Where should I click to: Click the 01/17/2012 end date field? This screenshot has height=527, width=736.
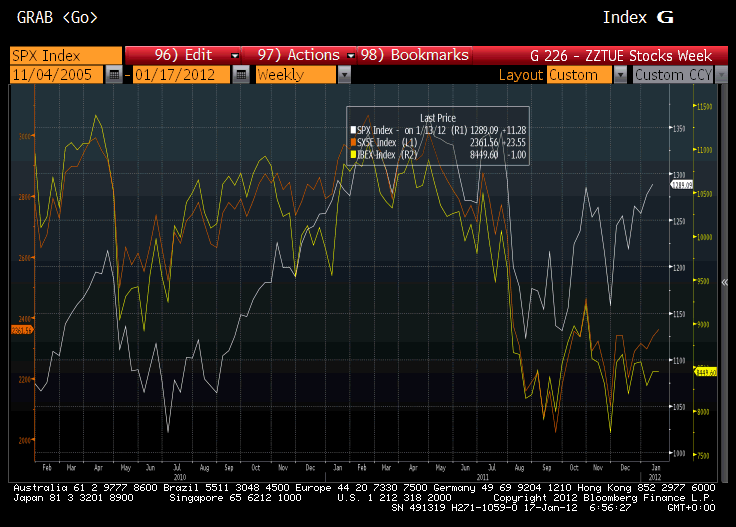(181, 75)
